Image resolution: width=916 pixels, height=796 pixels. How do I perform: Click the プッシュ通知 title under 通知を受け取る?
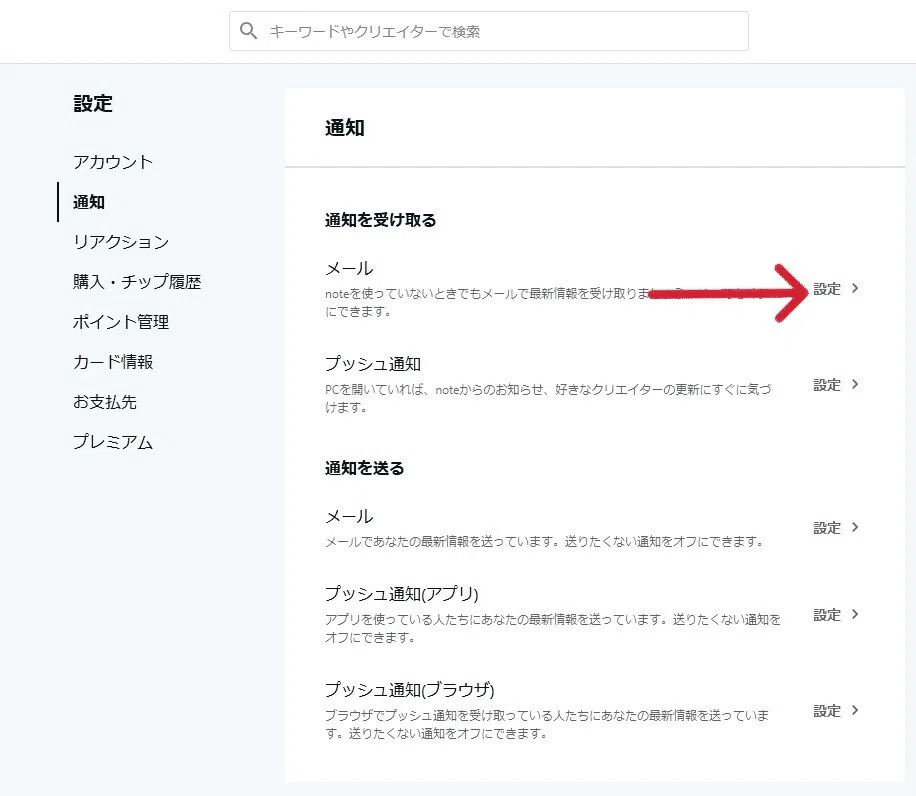[x=373, y=364]
